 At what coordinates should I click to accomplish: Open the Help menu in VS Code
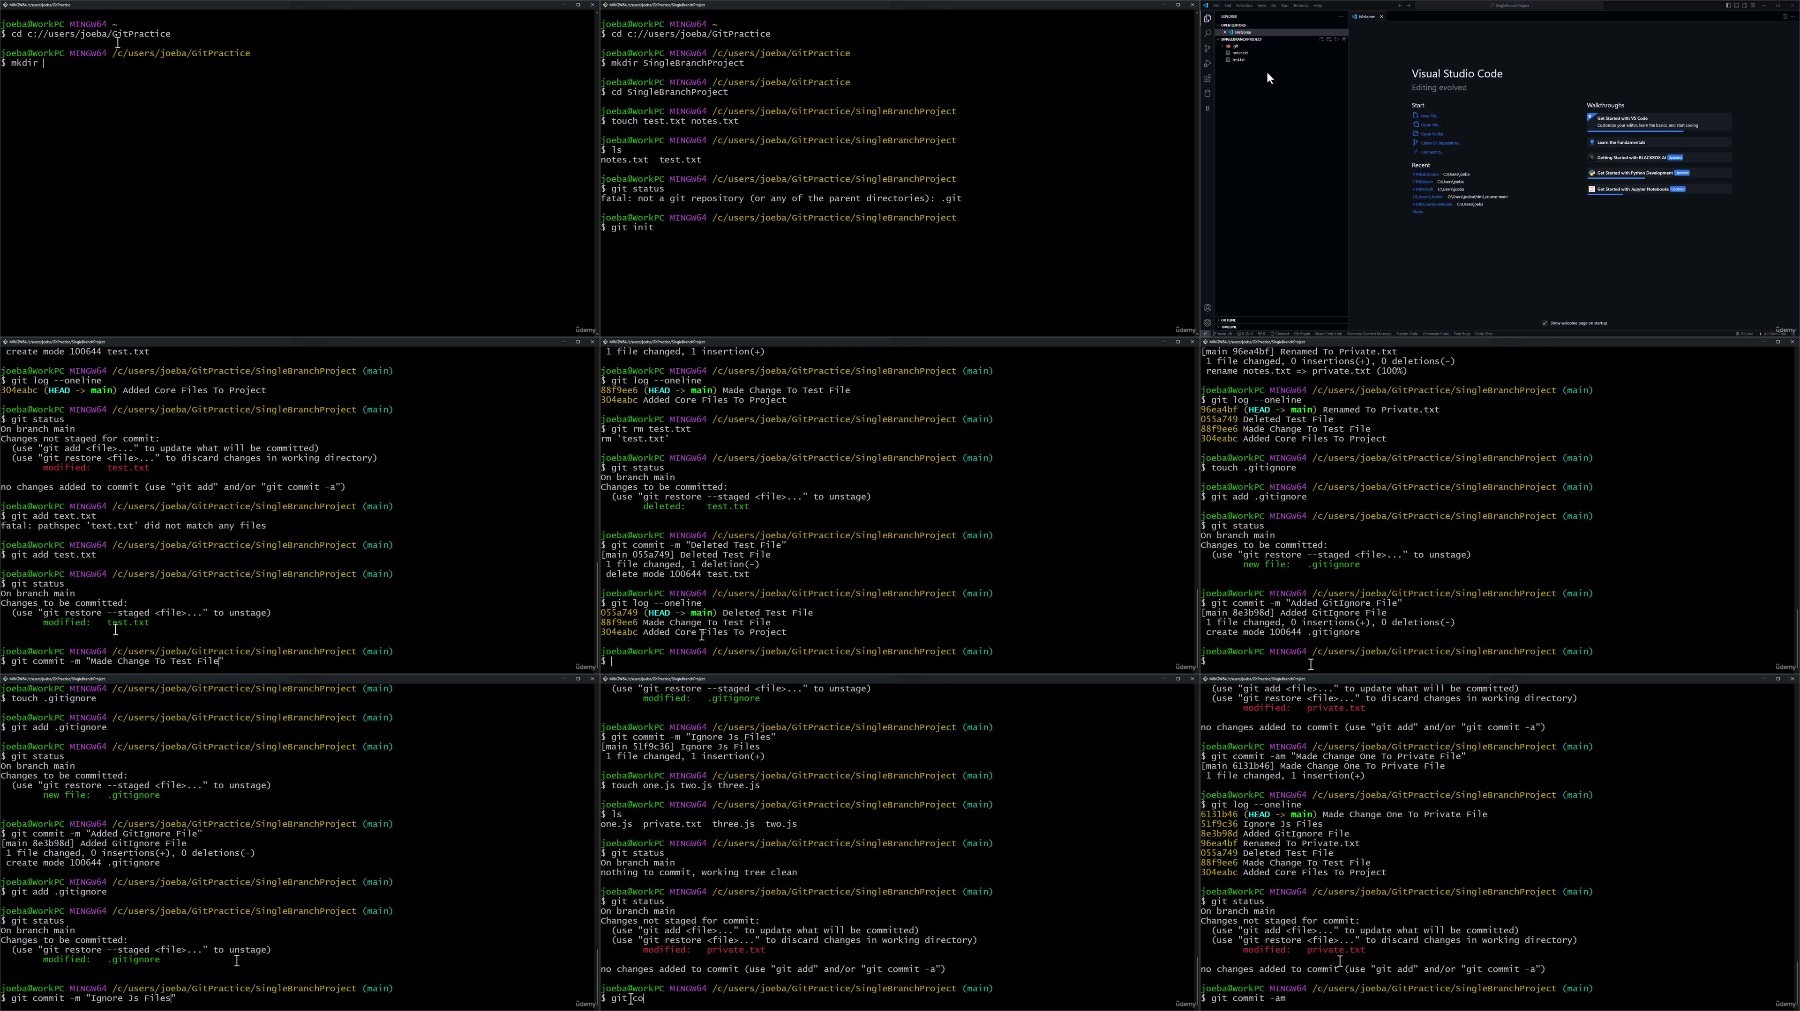(x=1317, y=5)
